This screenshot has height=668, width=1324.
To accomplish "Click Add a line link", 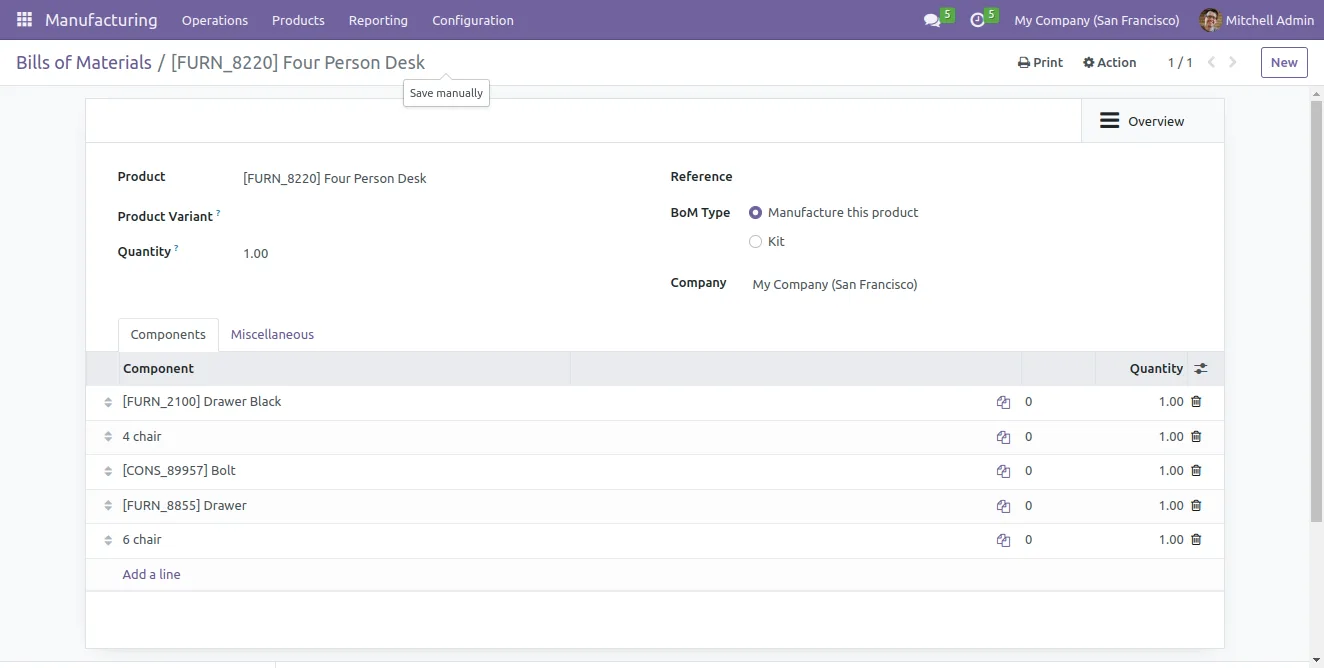I will pyautogui.click(x=151, y=575).
